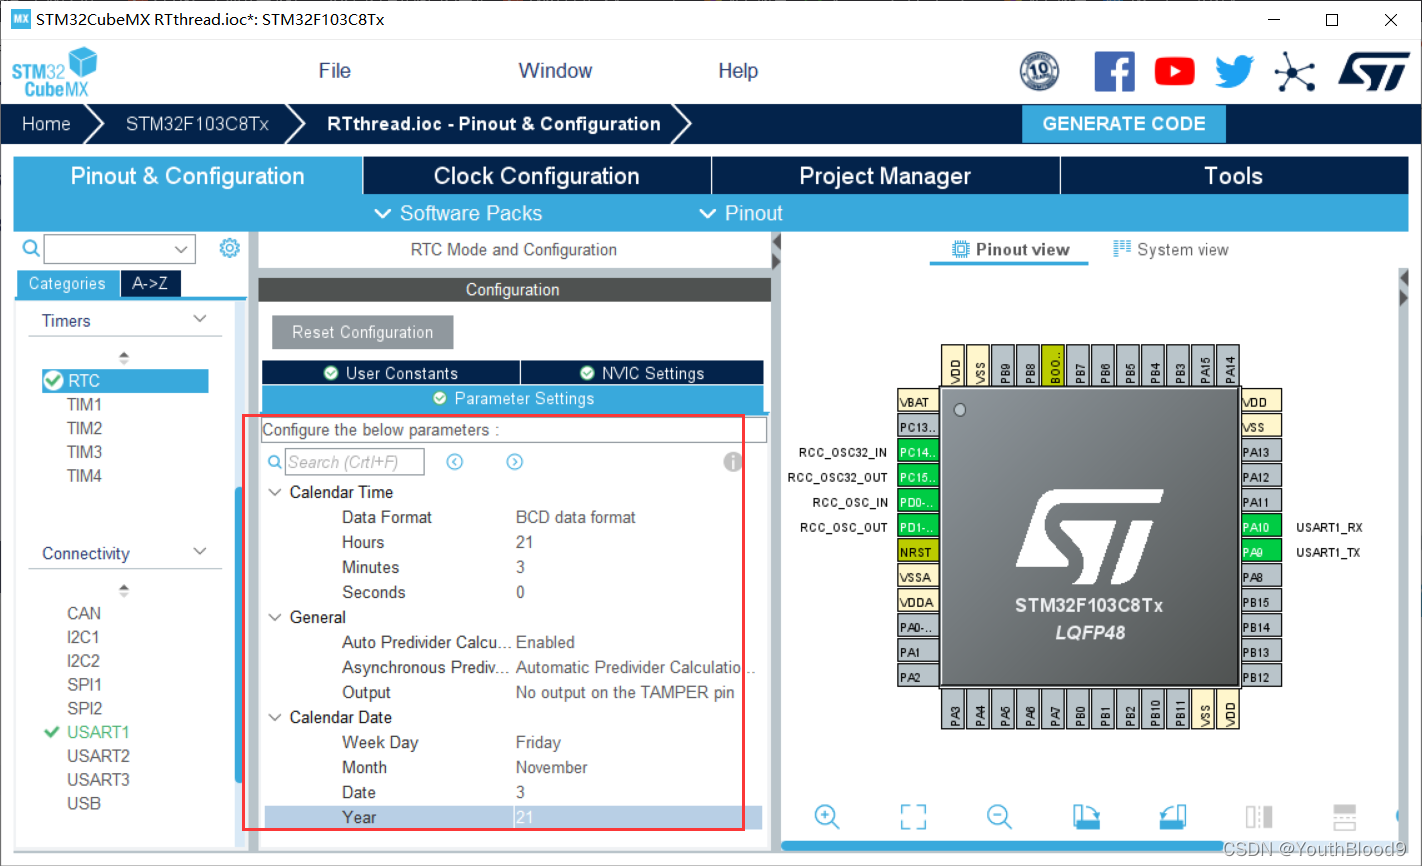
Task: Open Pinout dropdown menu
Action: point(741,213)
